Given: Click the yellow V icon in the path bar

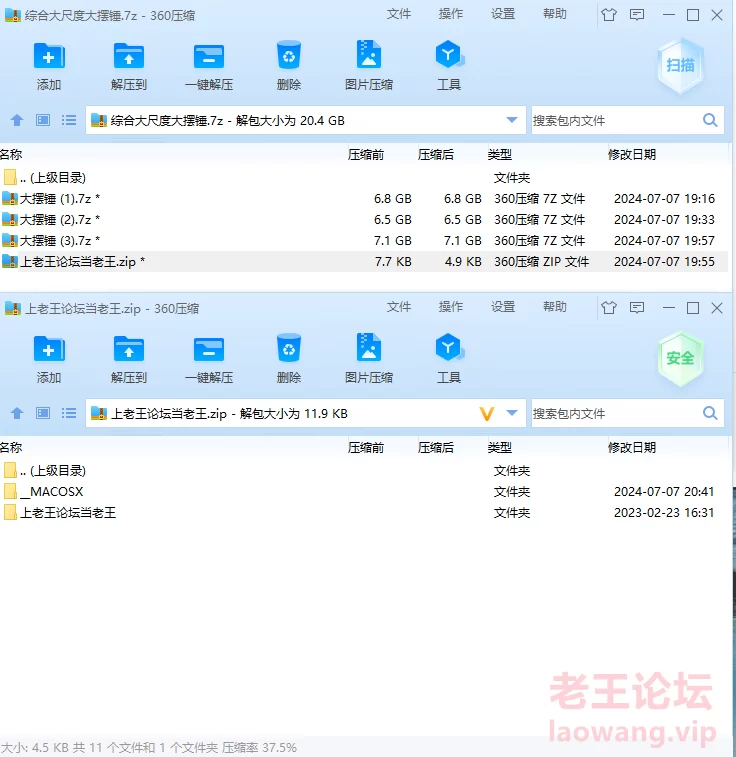Looking at the screenshot, I should point(487,414).
